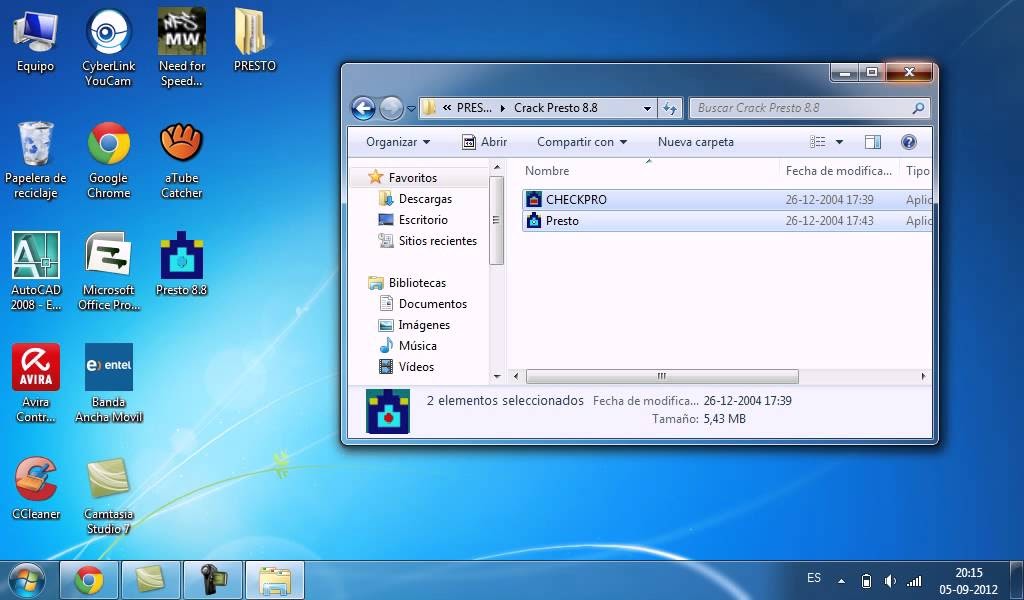Click the search magnifier icon
The height and width of the screenshot is (600, 1024).
point(918,108)
